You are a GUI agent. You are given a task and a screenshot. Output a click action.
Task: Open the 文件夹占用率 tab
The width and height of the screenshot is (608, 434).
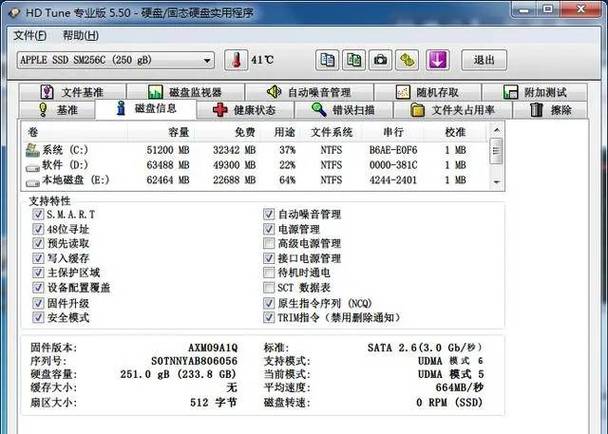tap(453, 110)
